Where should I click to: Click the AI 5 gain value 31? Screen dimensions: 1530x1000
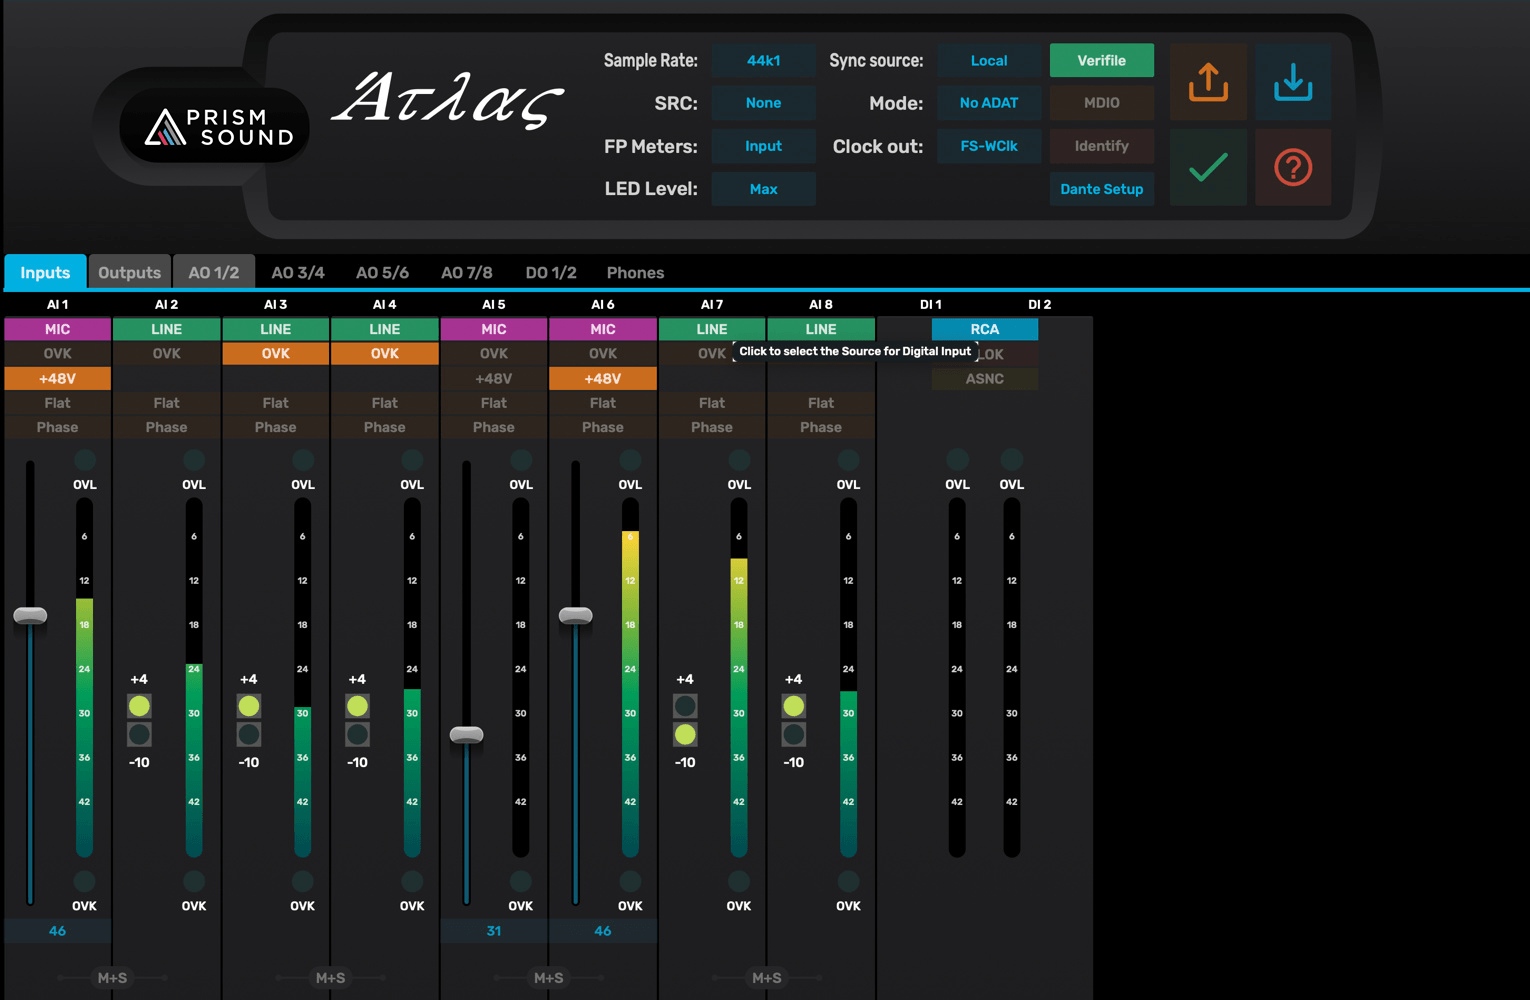[494, 931]
